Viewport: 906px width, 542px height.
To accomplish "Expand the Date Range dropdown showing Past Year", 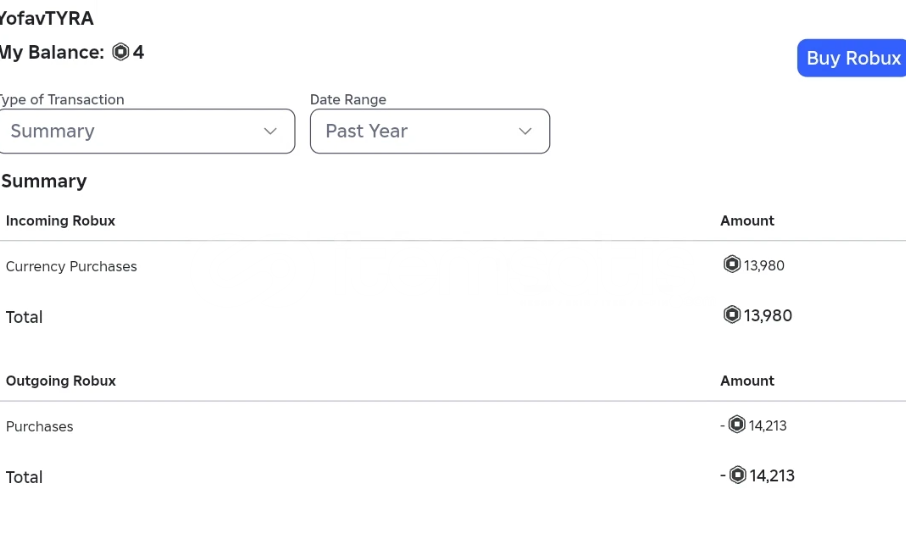I will tap(429, 131).
